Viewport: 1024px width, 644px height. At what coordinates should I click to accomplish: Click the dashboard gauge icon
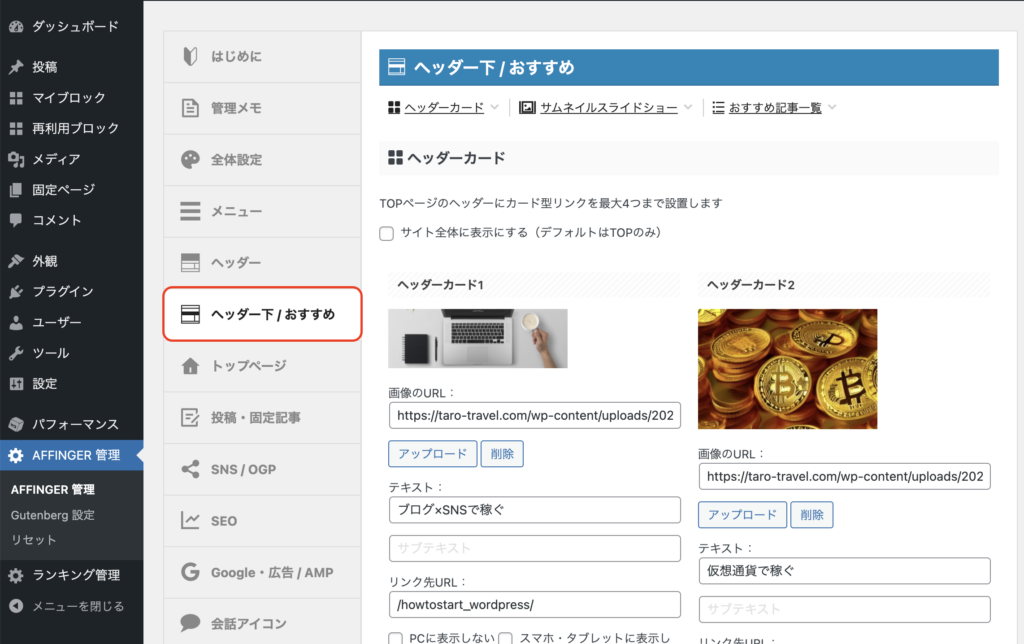[x=16, y=27]
